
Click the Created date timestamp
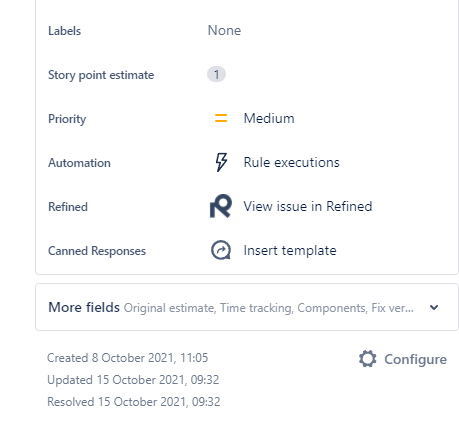coord(128,358)
